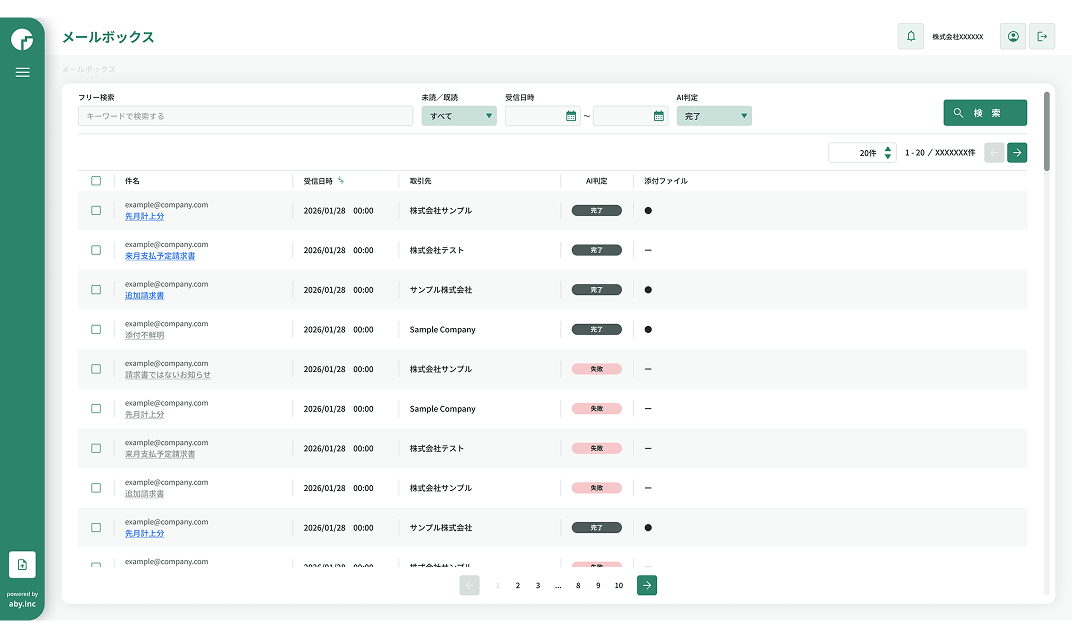Open the hamburger menu in the sidebar

23,72
